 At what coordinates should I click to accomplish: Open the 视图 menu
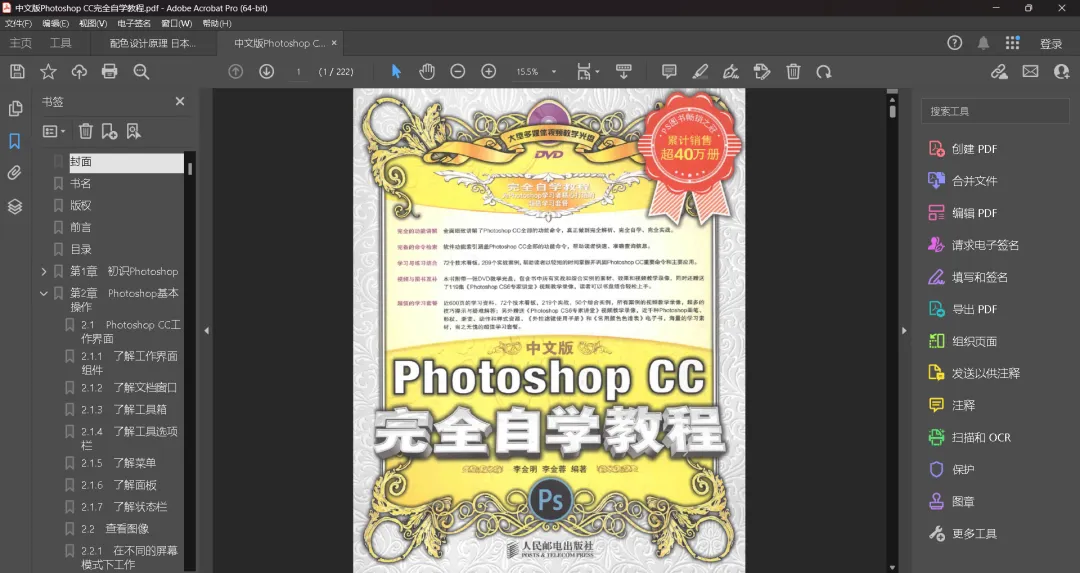(x=93, y=23)
